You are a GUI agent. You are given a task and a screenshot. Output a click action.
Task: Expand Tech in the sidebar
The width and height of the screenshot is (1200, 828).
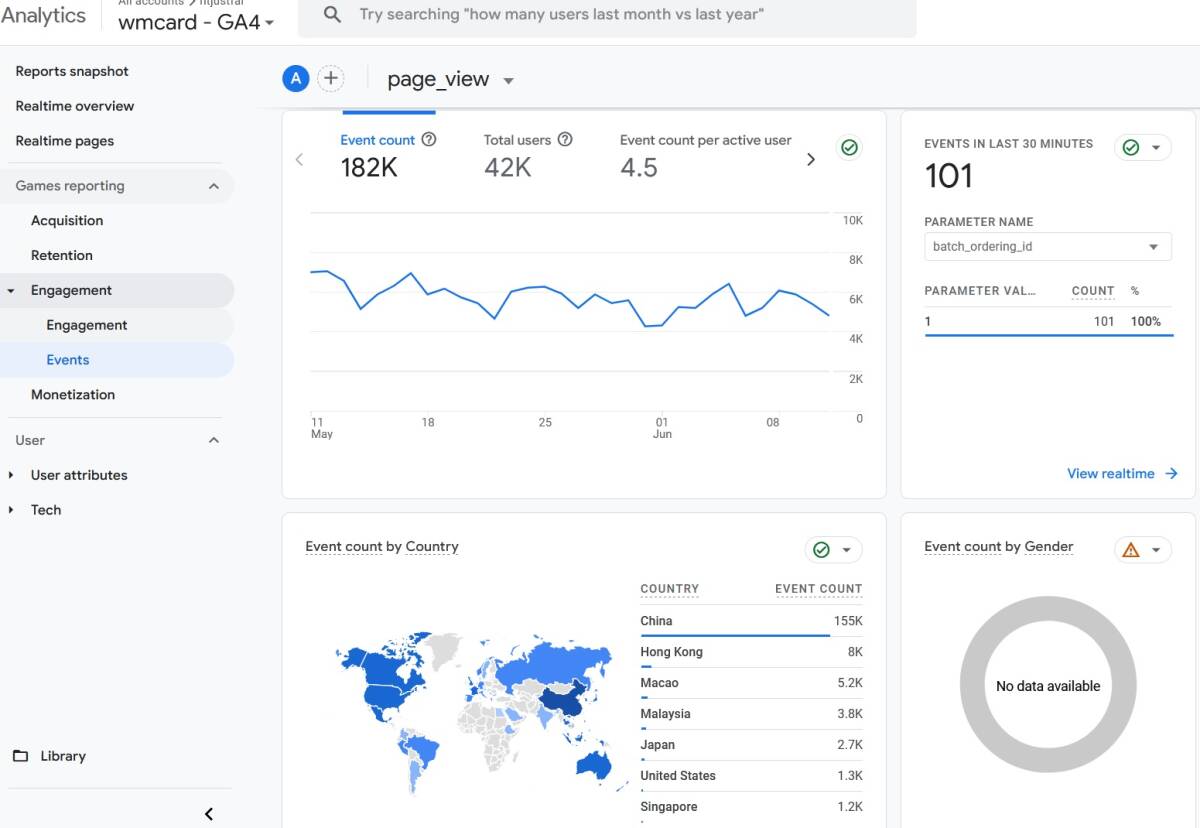point(11,510)
